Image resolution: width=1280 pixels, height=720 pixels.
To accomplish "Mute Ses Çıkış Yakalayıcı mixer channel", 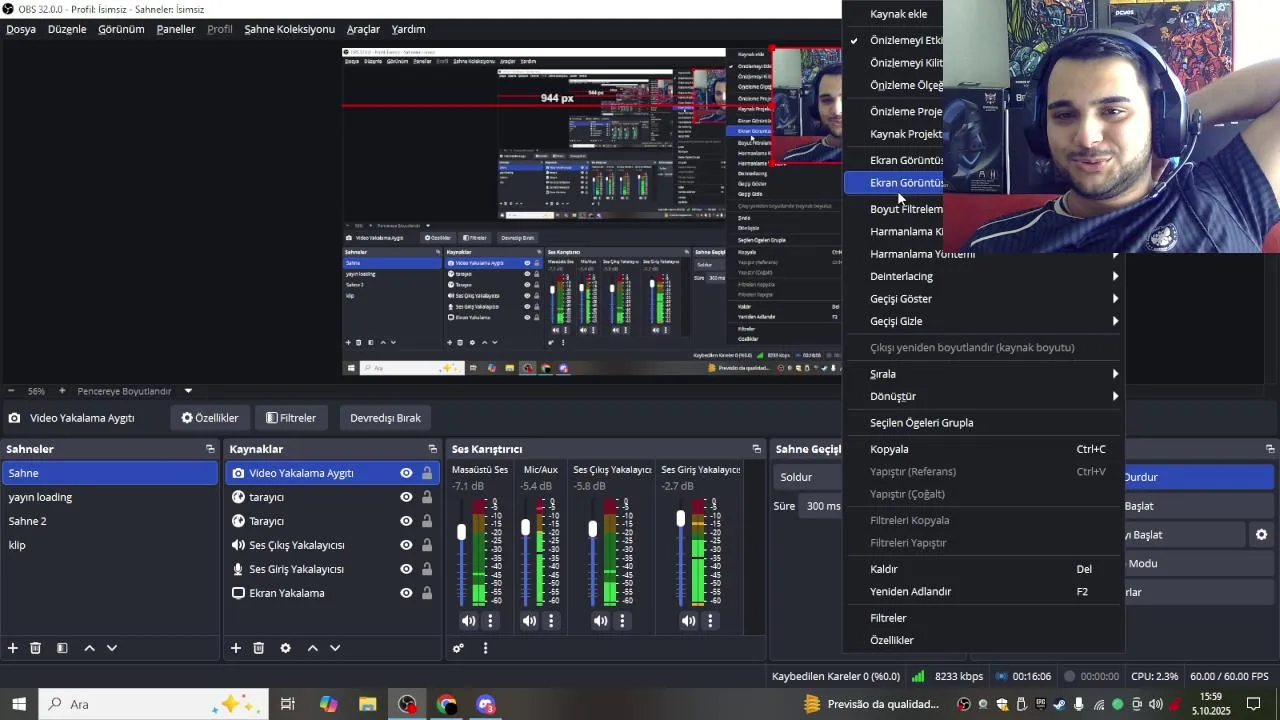I will click(x=600, y=621).
